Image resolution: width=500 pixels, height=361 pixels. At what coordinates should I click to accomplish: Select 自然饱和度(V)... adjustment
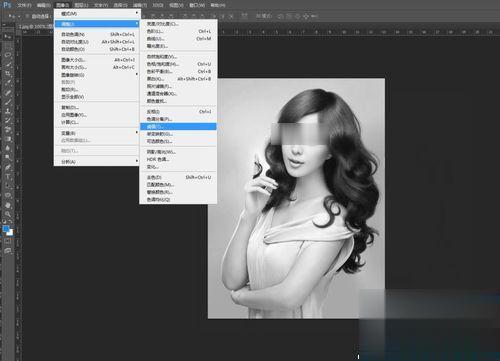pos(178,57)
